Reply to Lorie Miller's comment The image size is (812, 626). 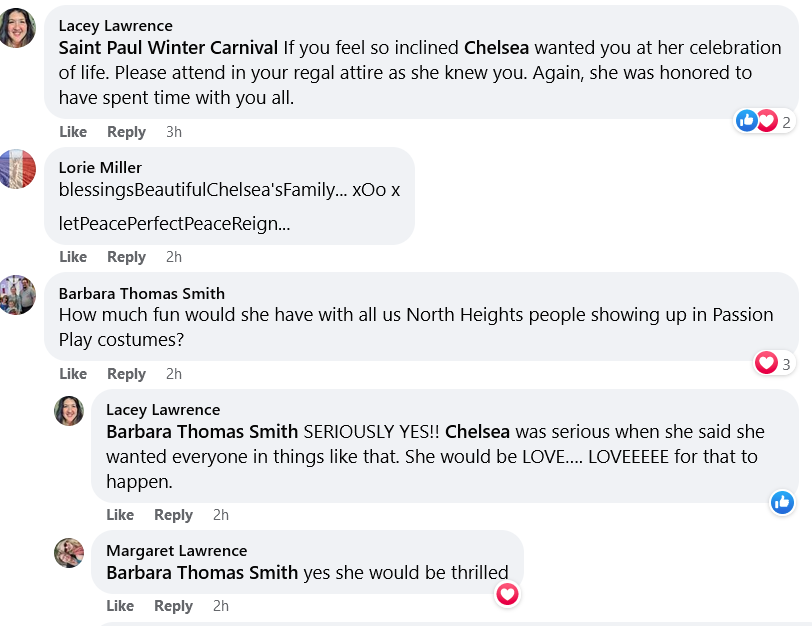coord(126,257)
